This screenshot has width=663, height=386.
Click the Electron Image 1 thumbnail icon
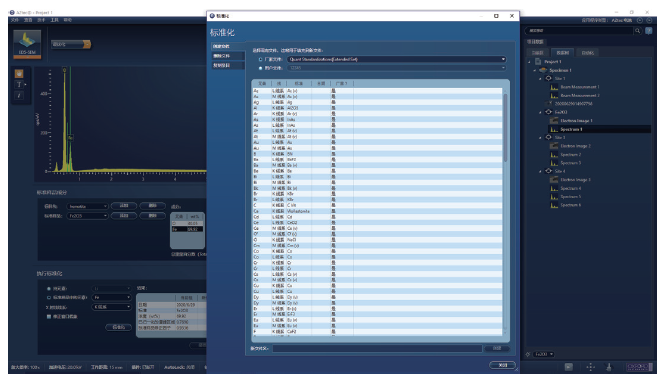click(553, 120)
